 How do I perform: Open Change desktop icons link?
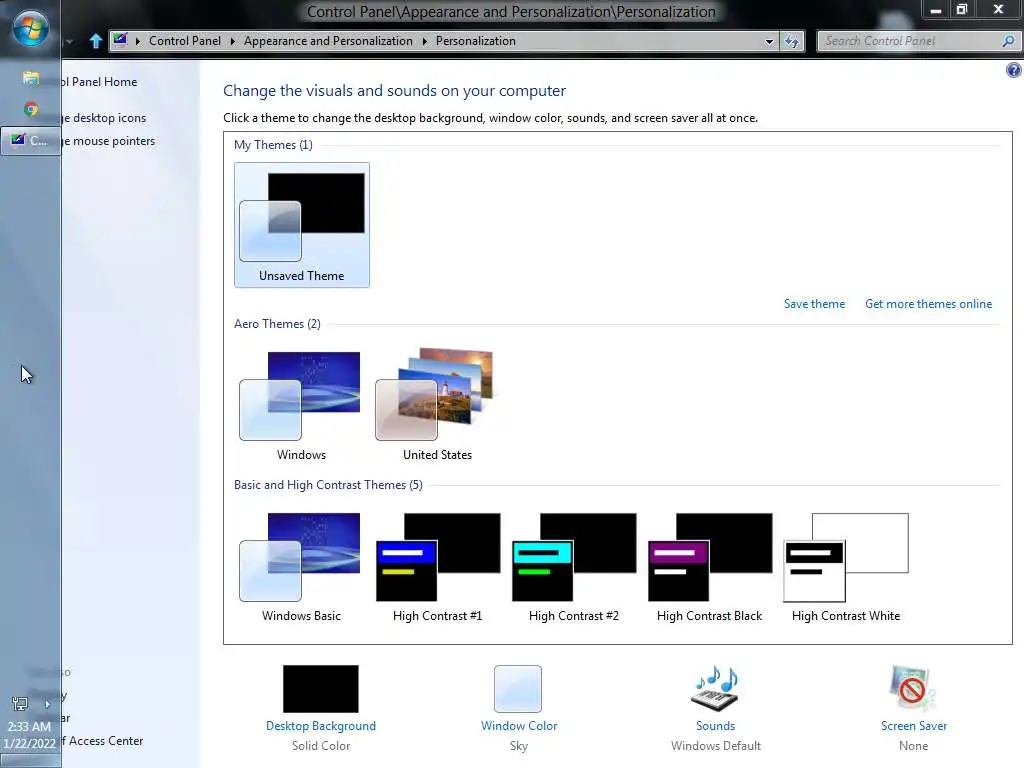pyautogui.click(x=104, y=118)
